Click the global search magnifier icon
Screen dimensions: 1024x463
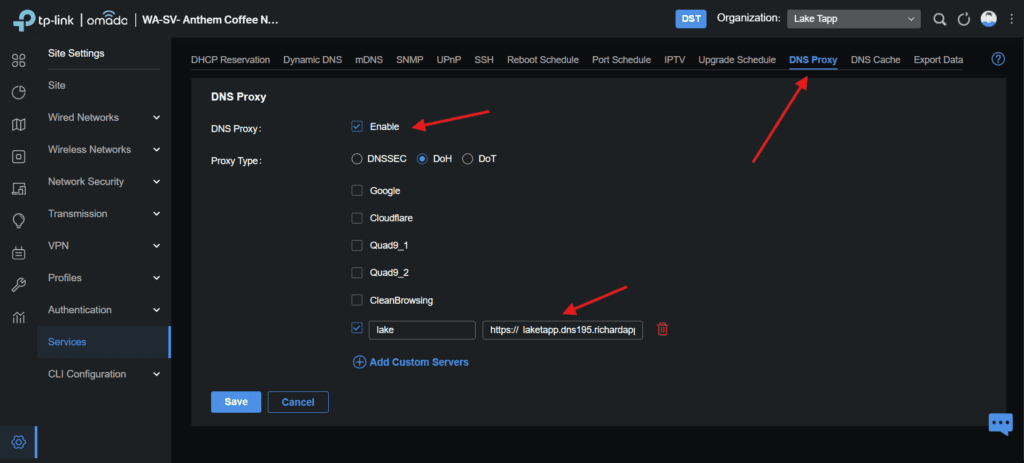940,19
